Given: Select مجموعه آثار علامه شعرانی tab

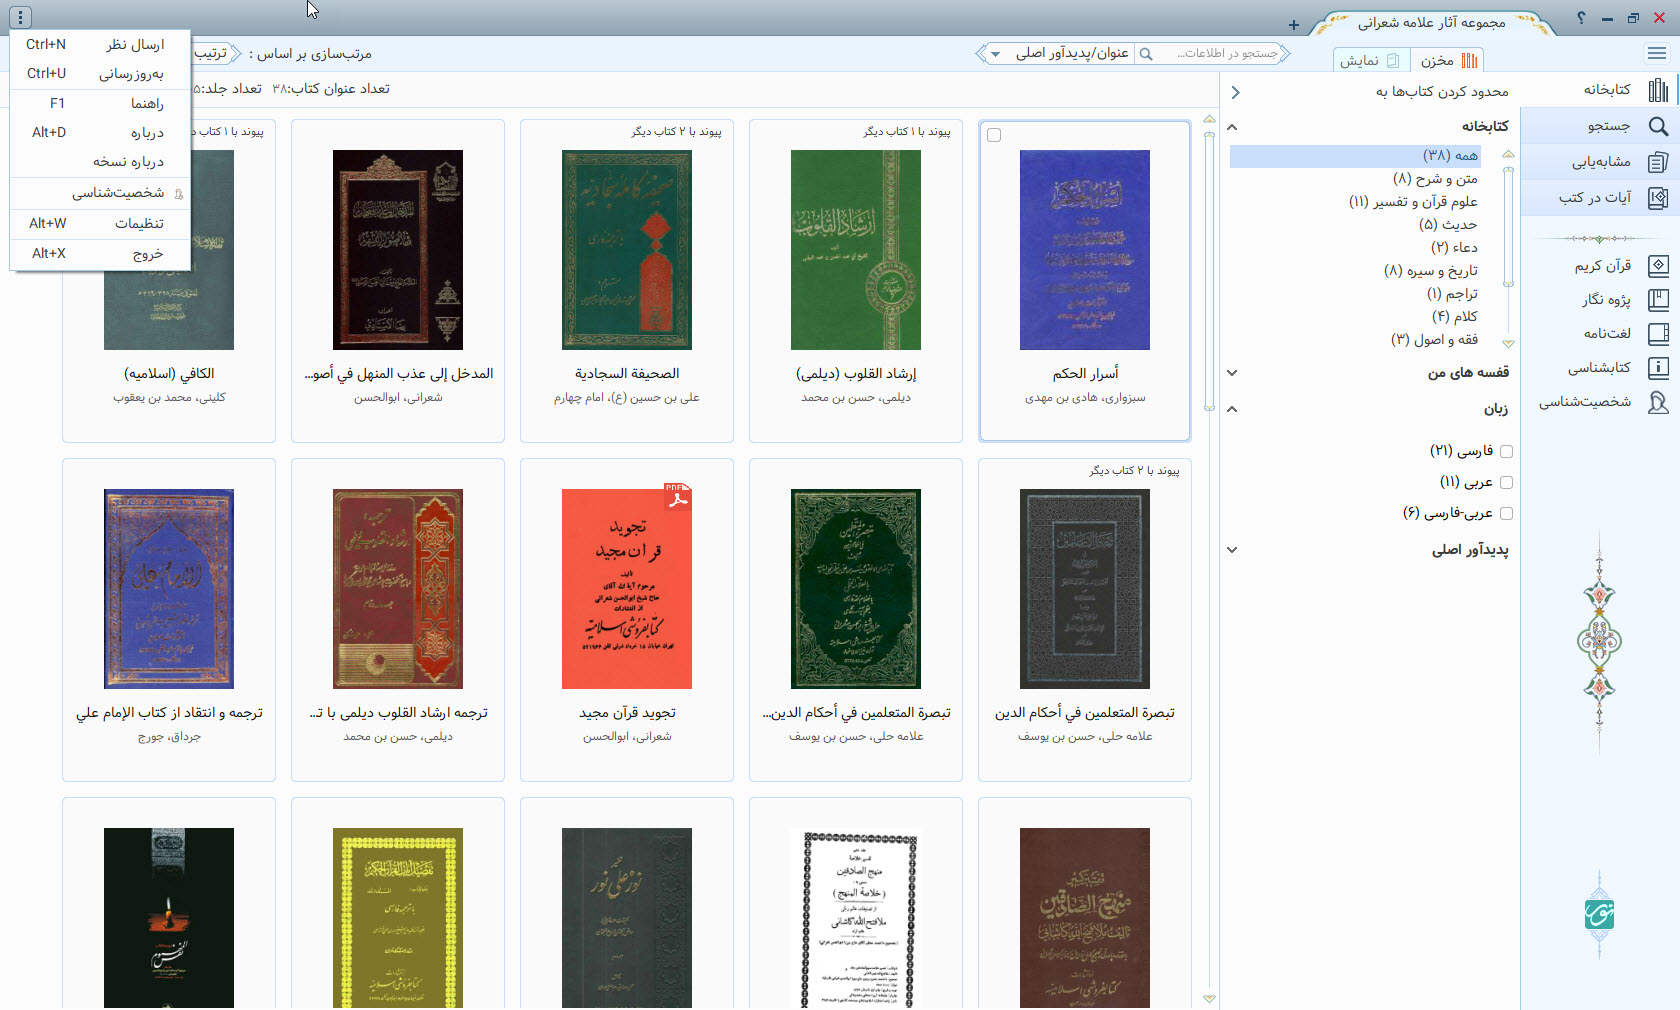Looking at the screenshot, I should (1432, 22).
